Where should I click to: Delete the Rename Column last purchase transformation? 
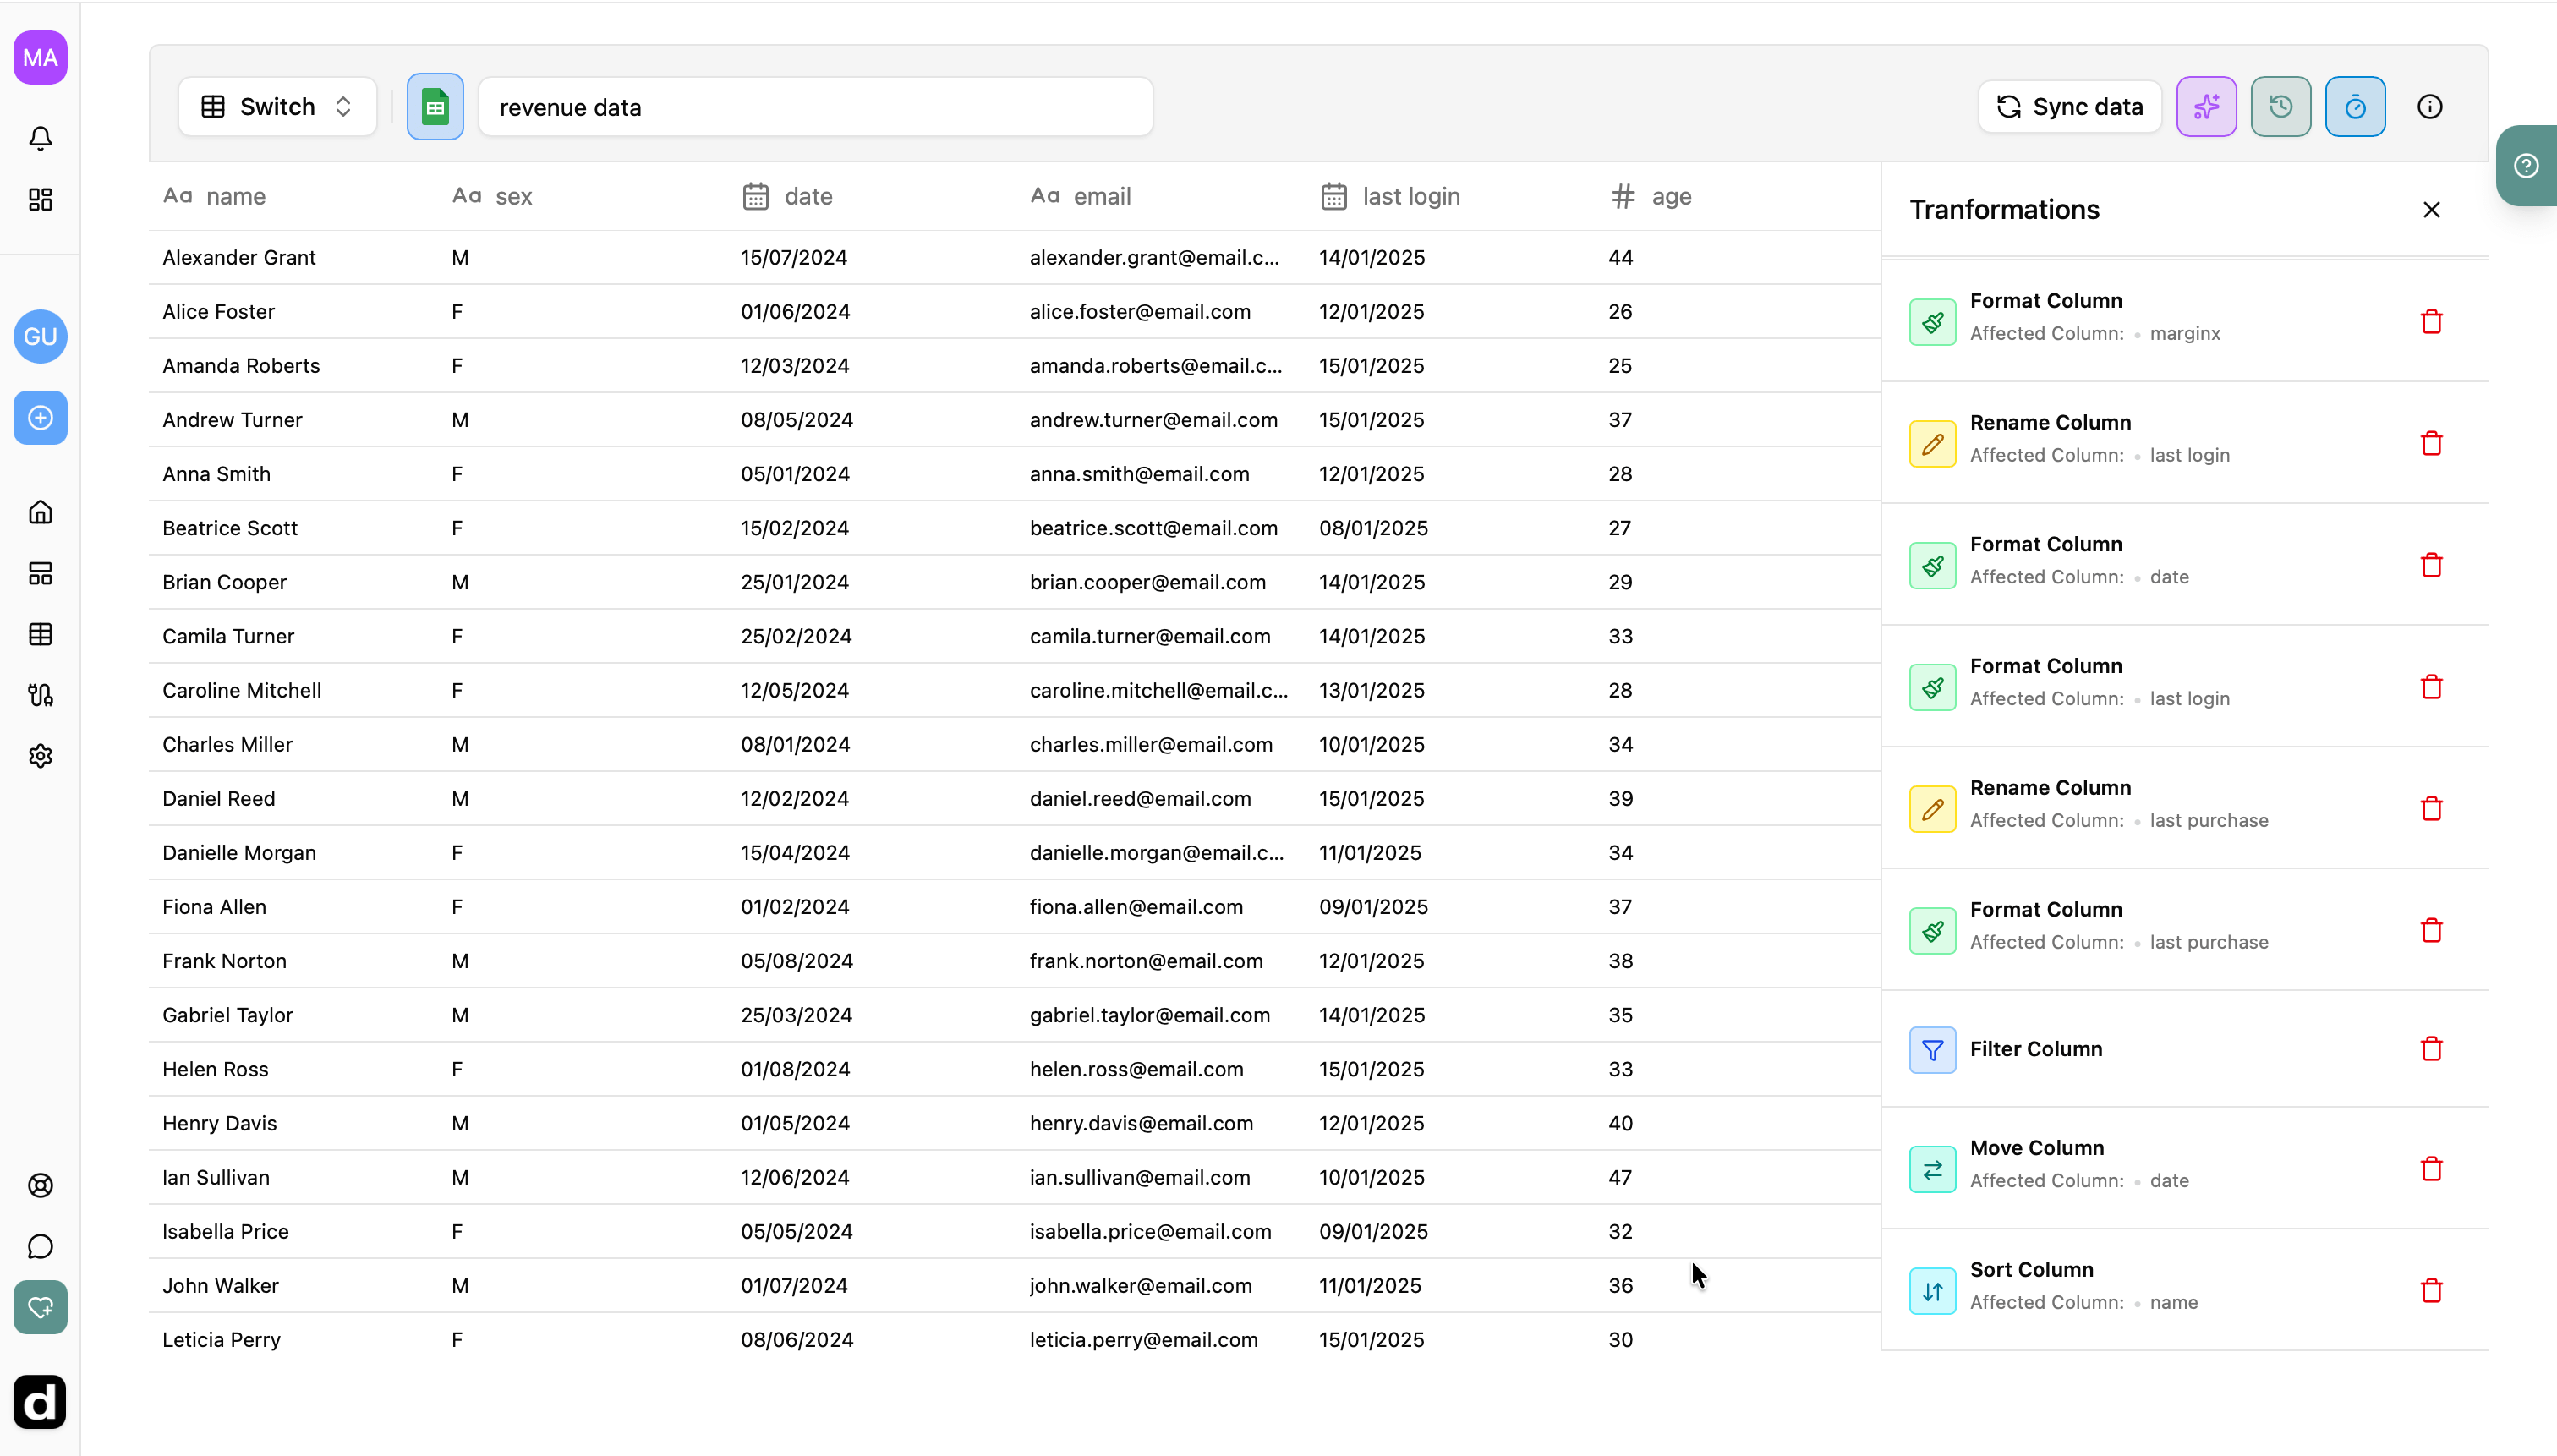point(2431,808)
